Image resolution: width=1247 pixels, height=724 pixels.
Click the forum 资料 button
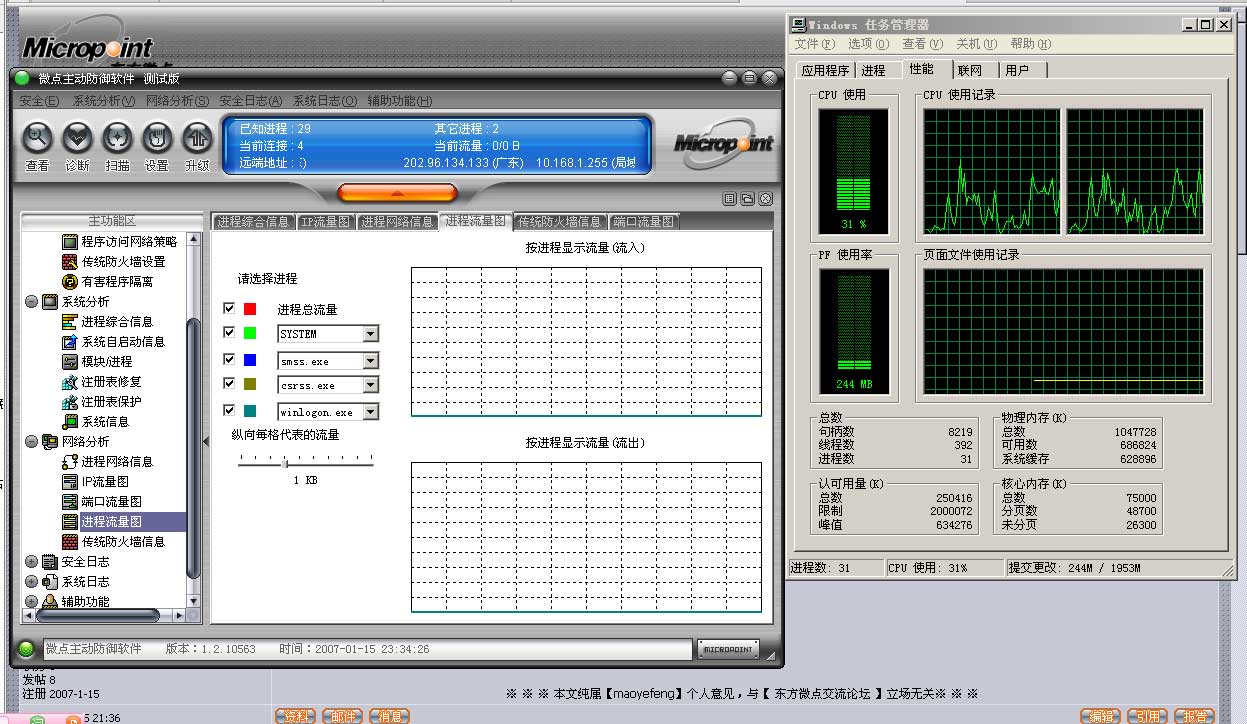pos(295,716)
